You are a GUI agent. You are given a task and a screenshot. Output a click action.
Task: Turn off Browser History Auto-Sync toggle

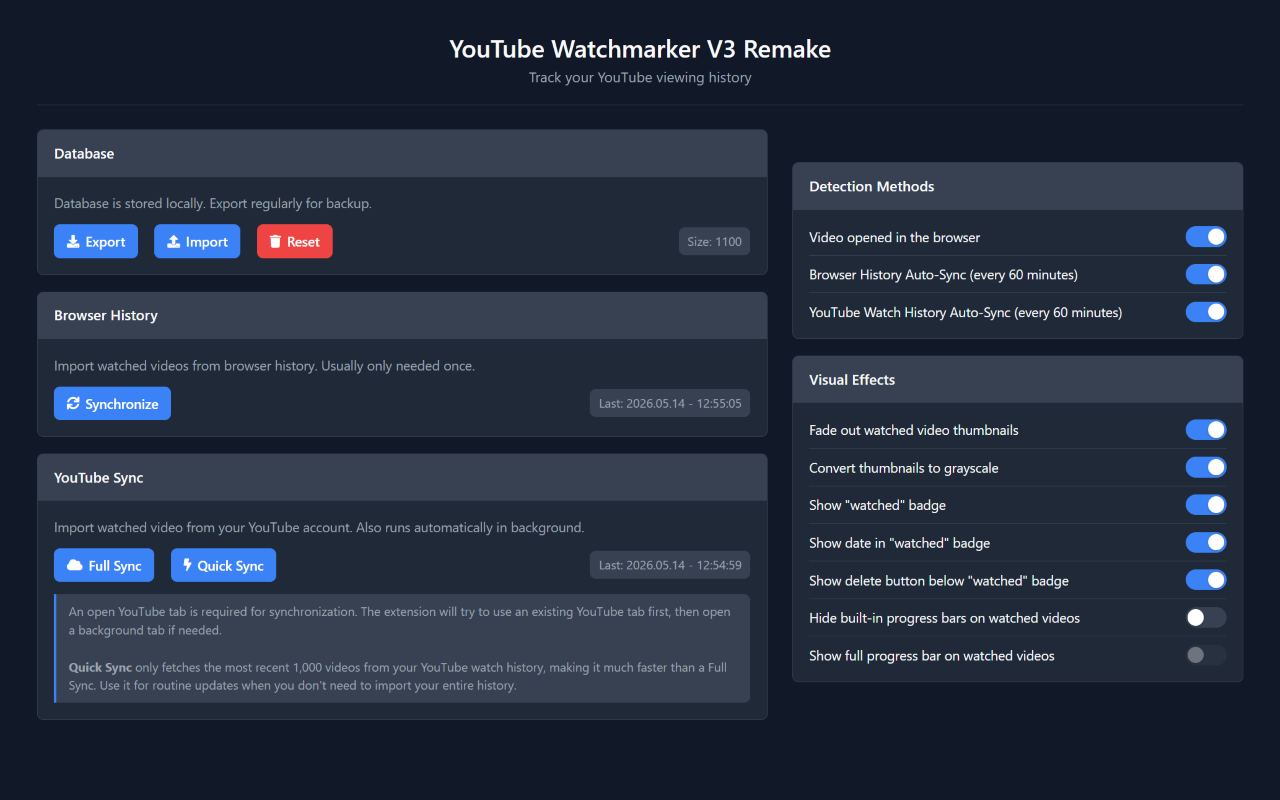pyautogui.click(x=1206, y=274)
